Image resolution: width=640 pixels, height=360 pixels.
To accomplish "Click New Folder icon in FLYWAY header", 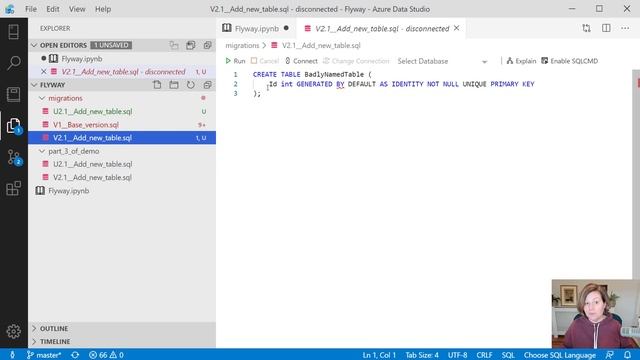I will point(174,85).
